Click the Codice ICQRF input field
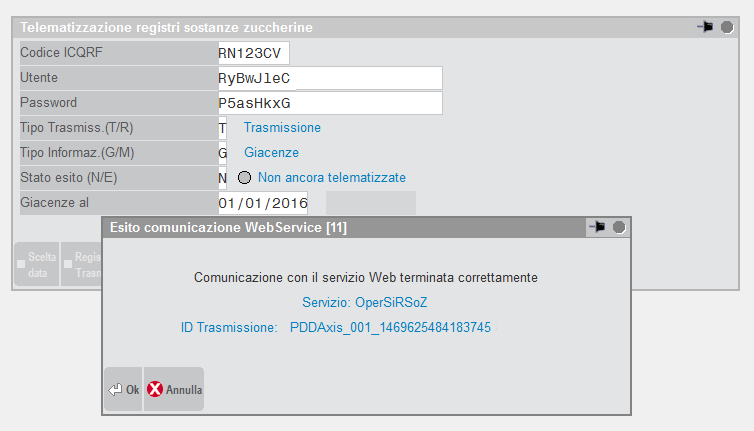The width and height of the screenshot is (754, 431). point(253,53)
